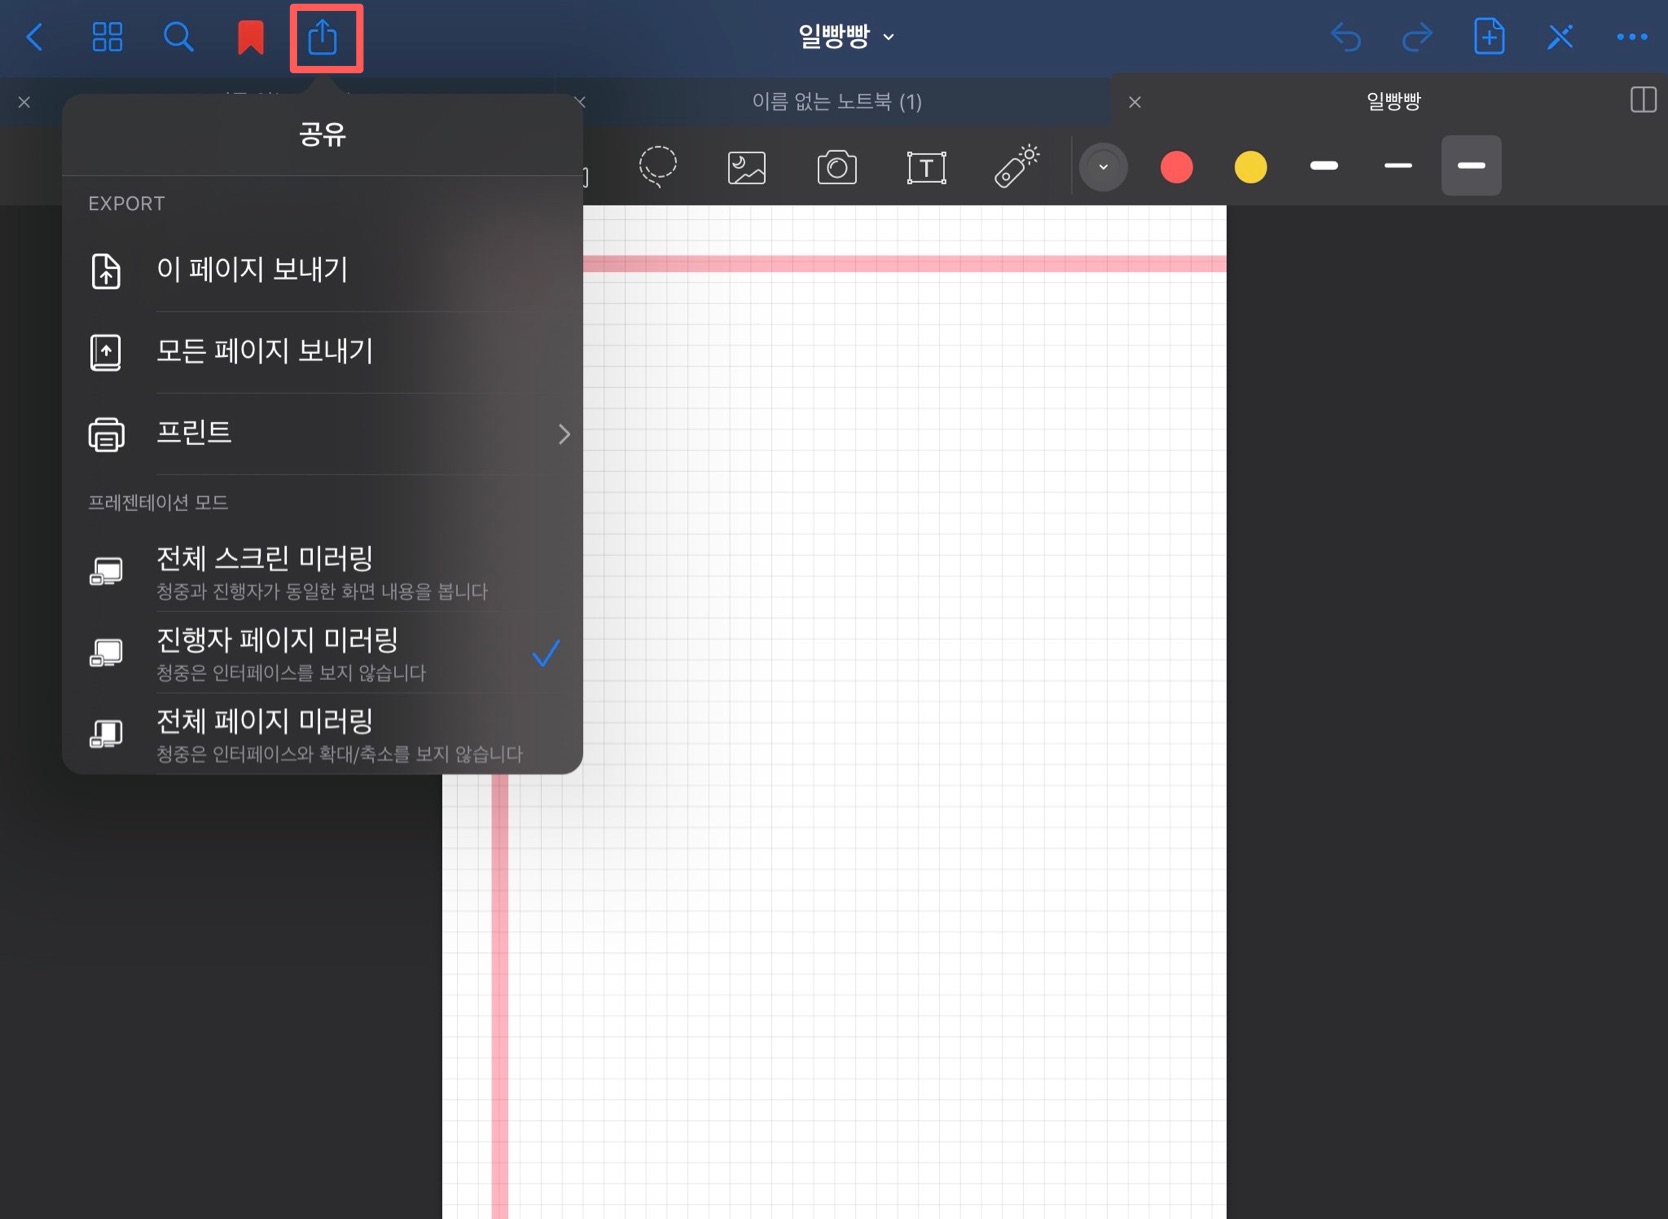Click the printer icon
1668x1219 pixels.
tap(106, 434)
